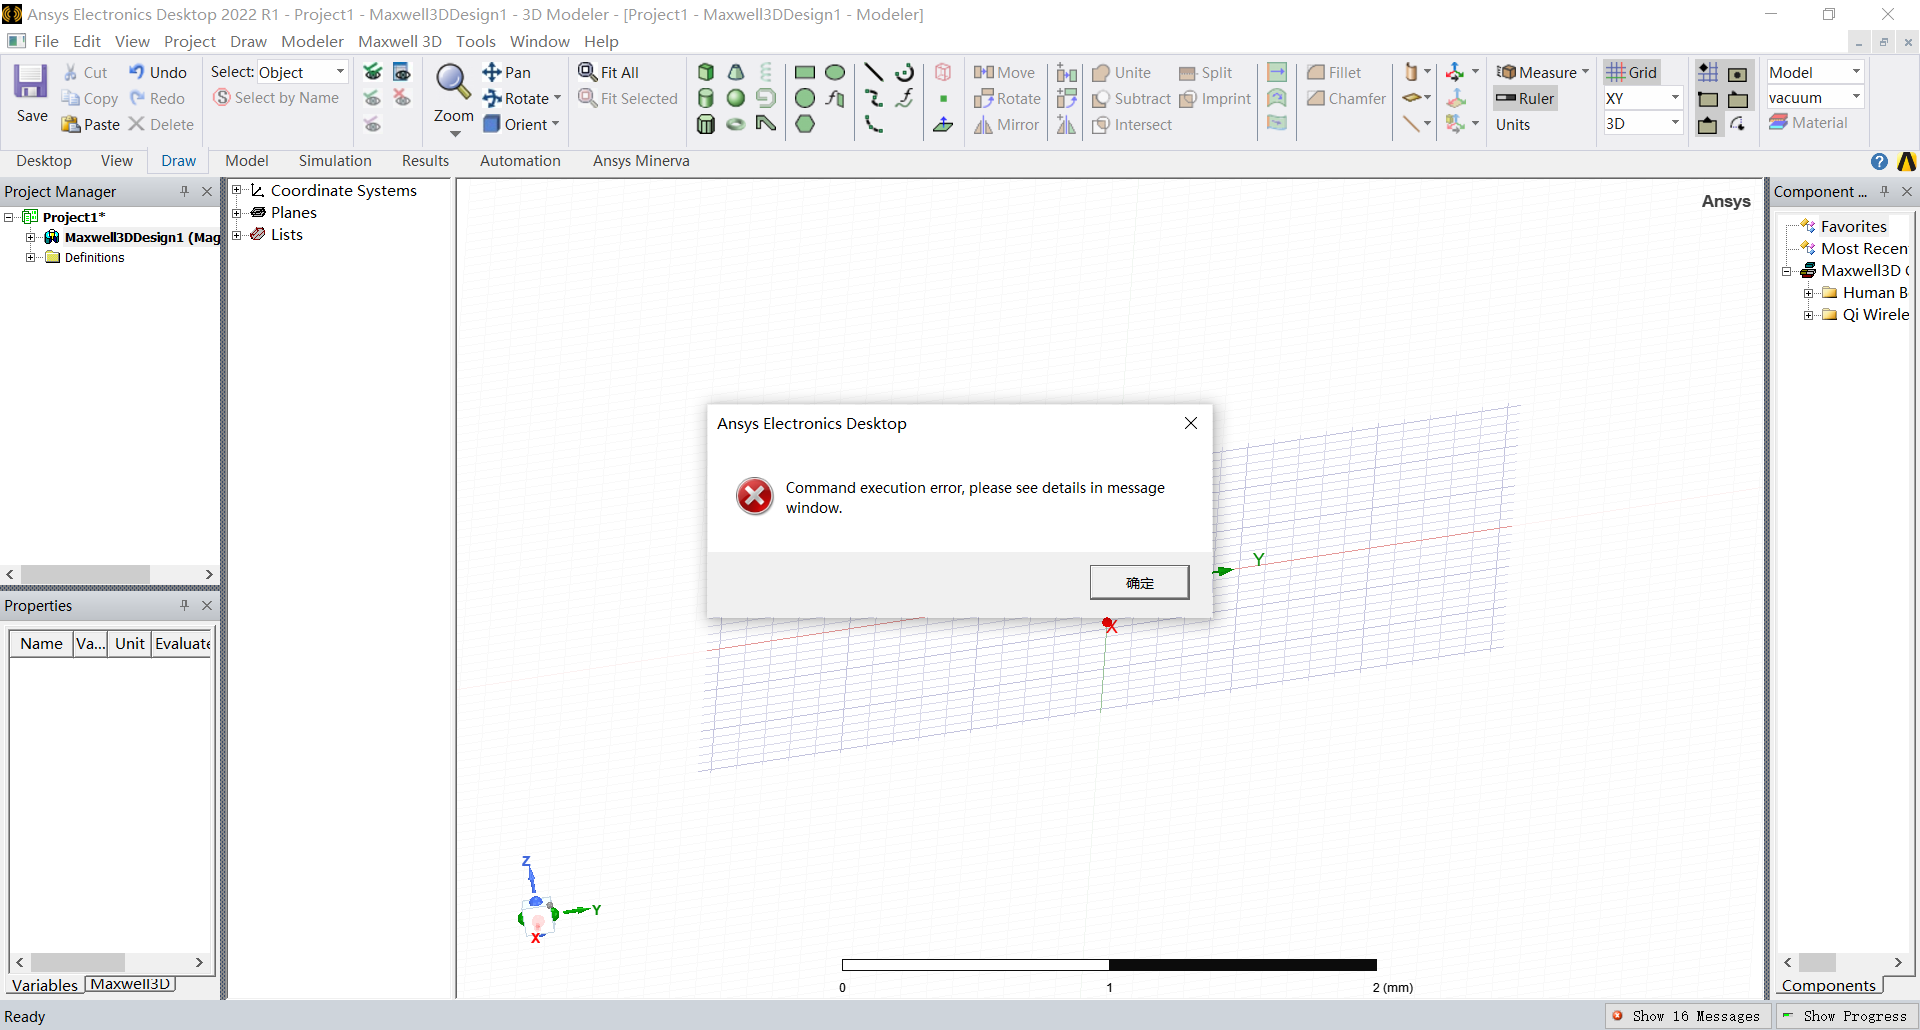The height and width of the screenshot is (1030, 1920).
Task: Click the duplicate mirror icon
Action: point(1067,124)
